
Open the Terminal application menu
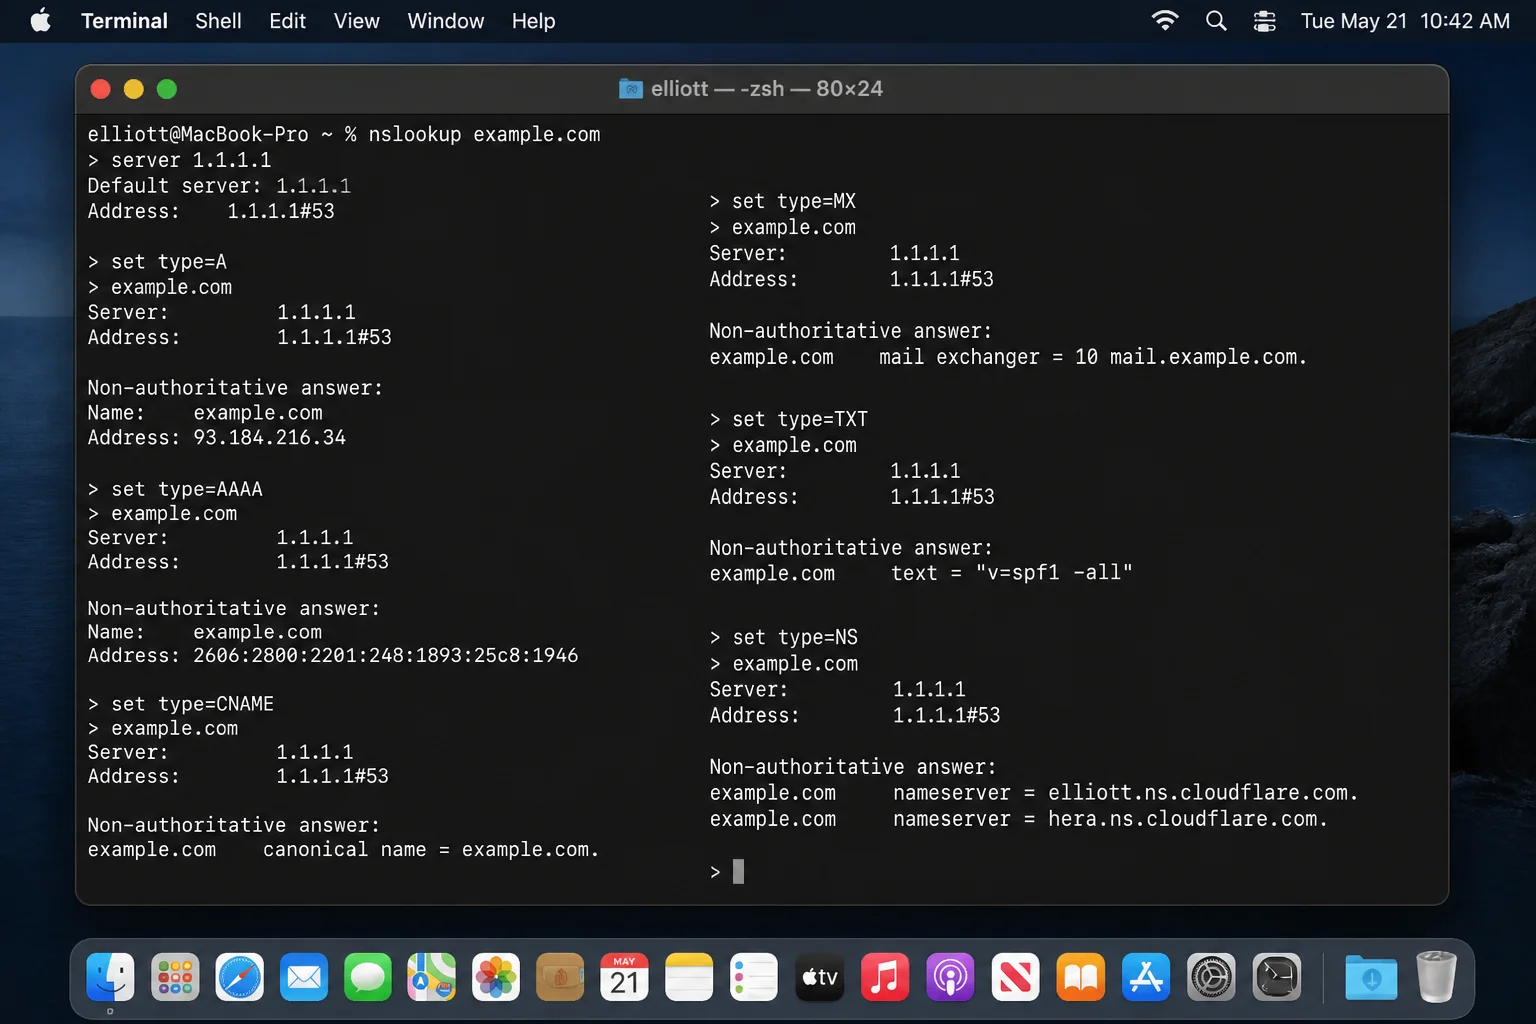(x=124, y=21)
